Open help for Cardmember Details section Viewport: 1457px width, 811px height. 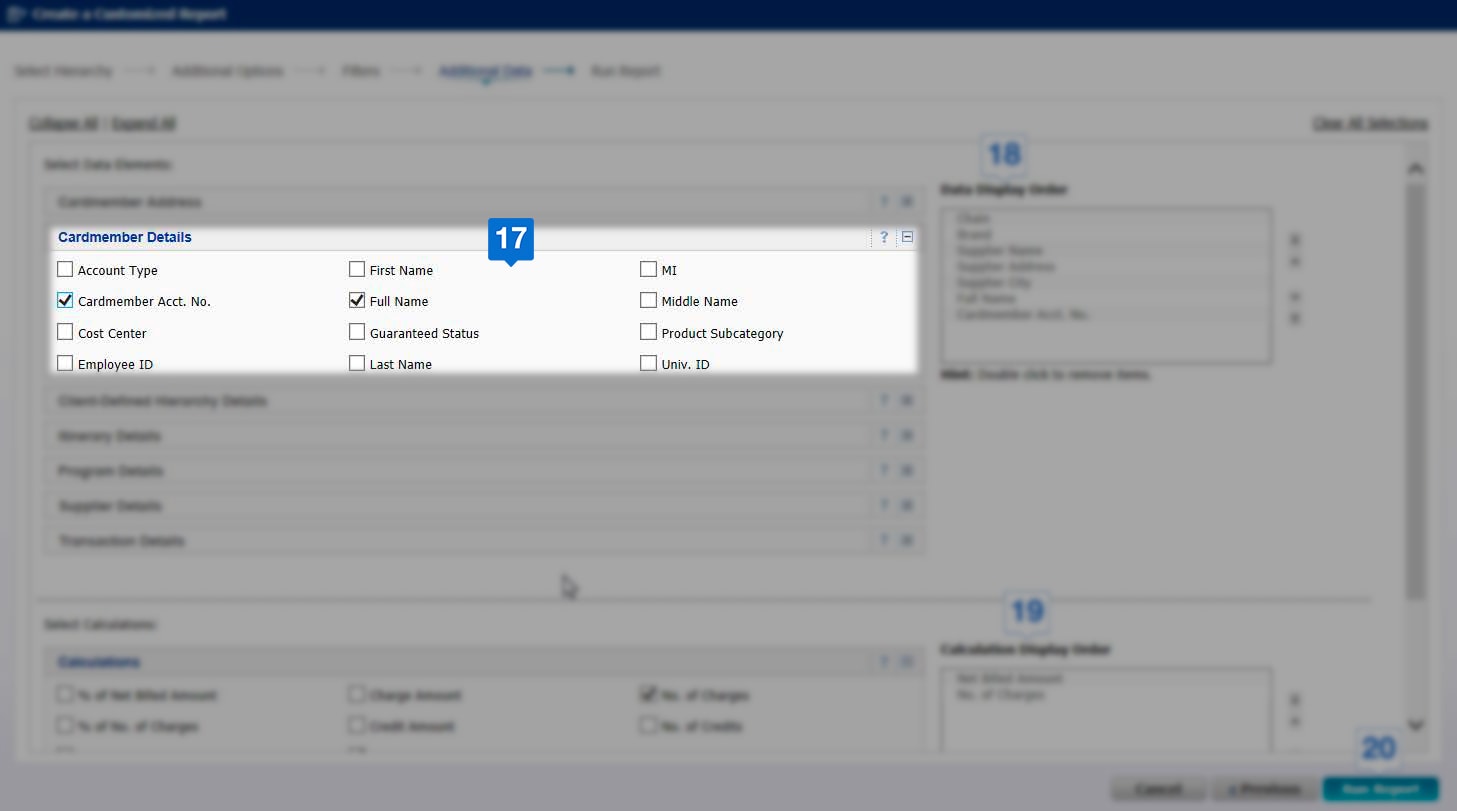pos(884,238)
